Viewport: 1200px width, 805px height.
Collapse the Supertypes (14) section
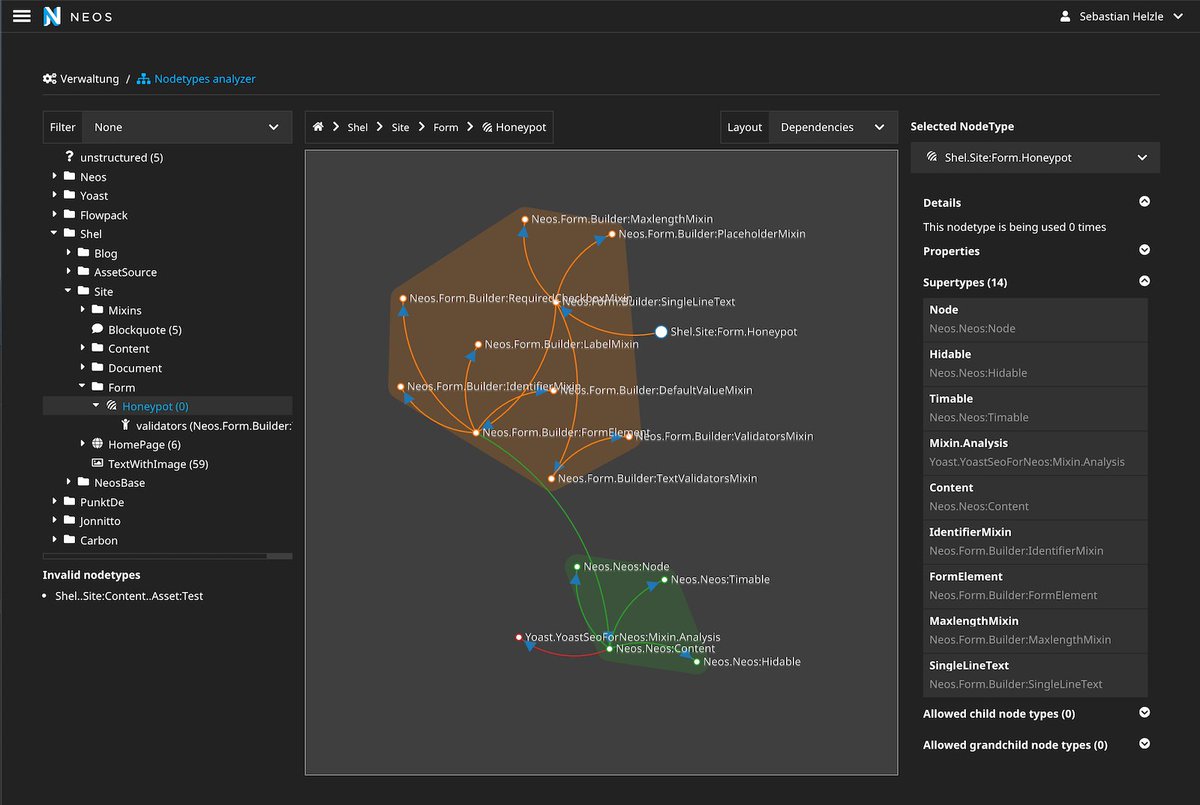[x=1145, y=282]
